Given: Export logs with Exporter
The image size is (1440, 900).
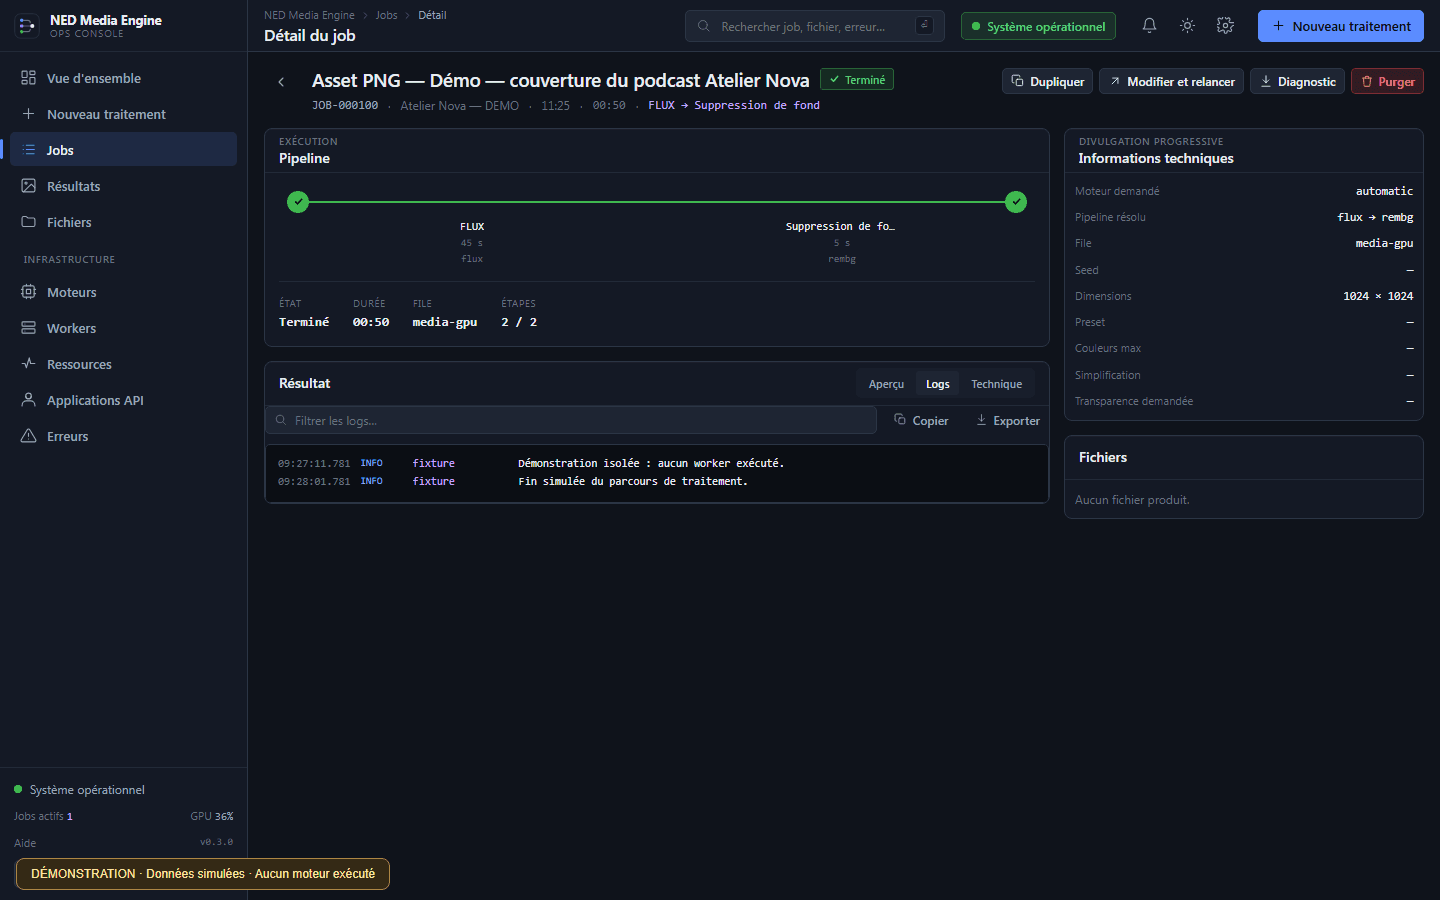Looking at the screenshot, I should [1008, 421].
